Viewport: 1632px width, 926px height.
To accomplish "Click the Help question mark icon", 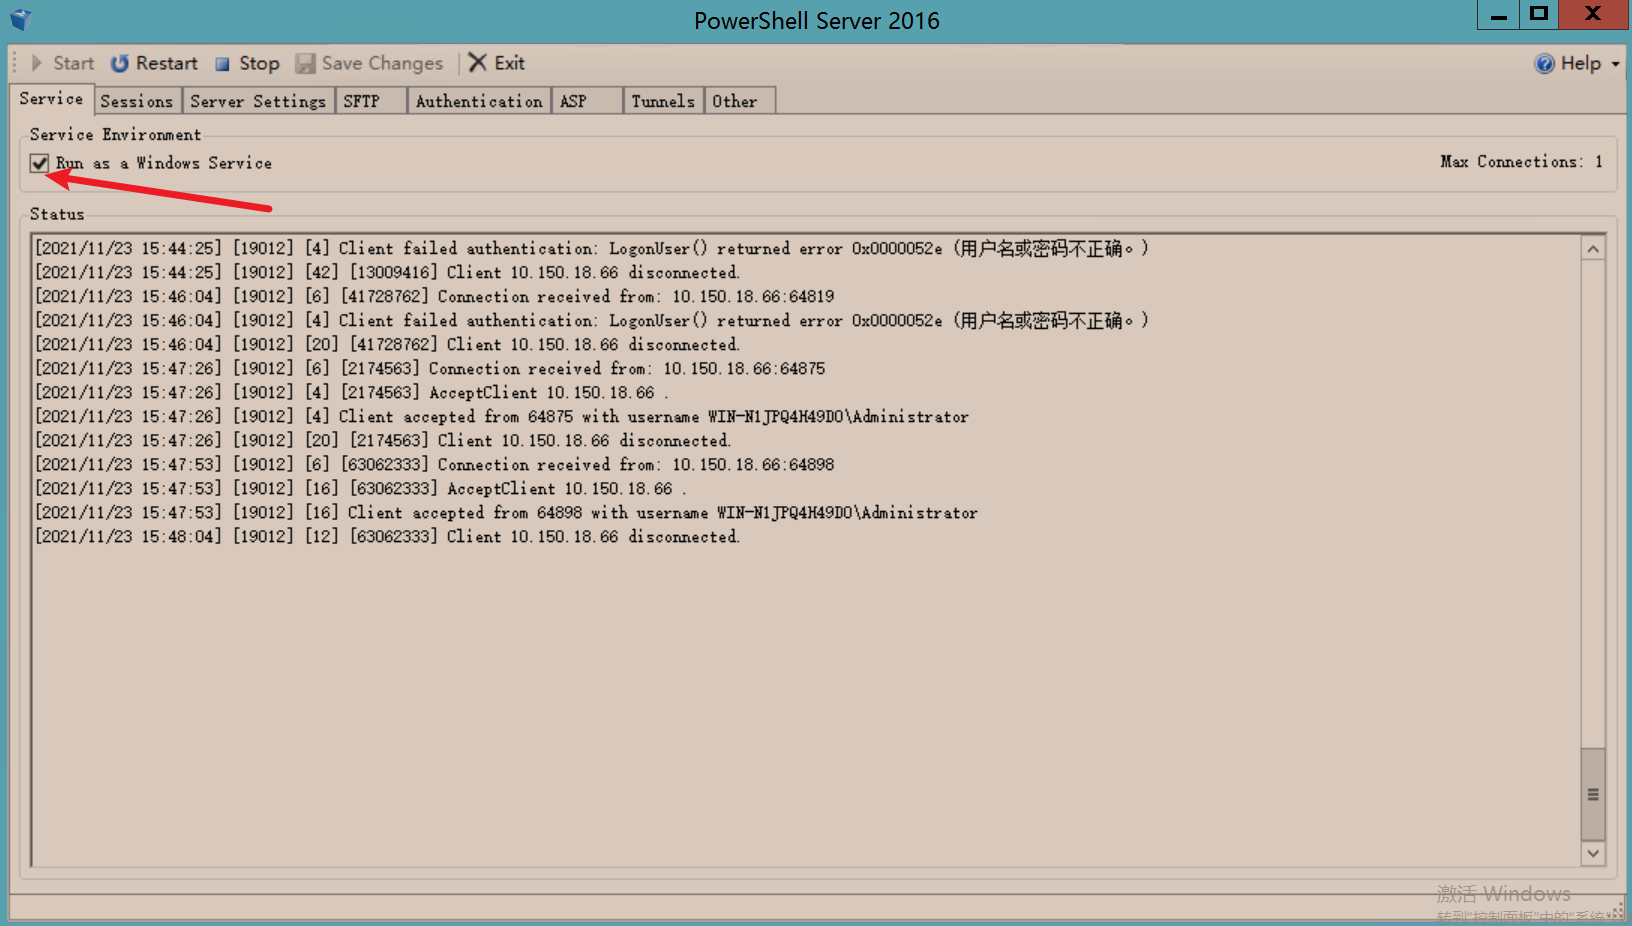I will tap(1545, 63).
